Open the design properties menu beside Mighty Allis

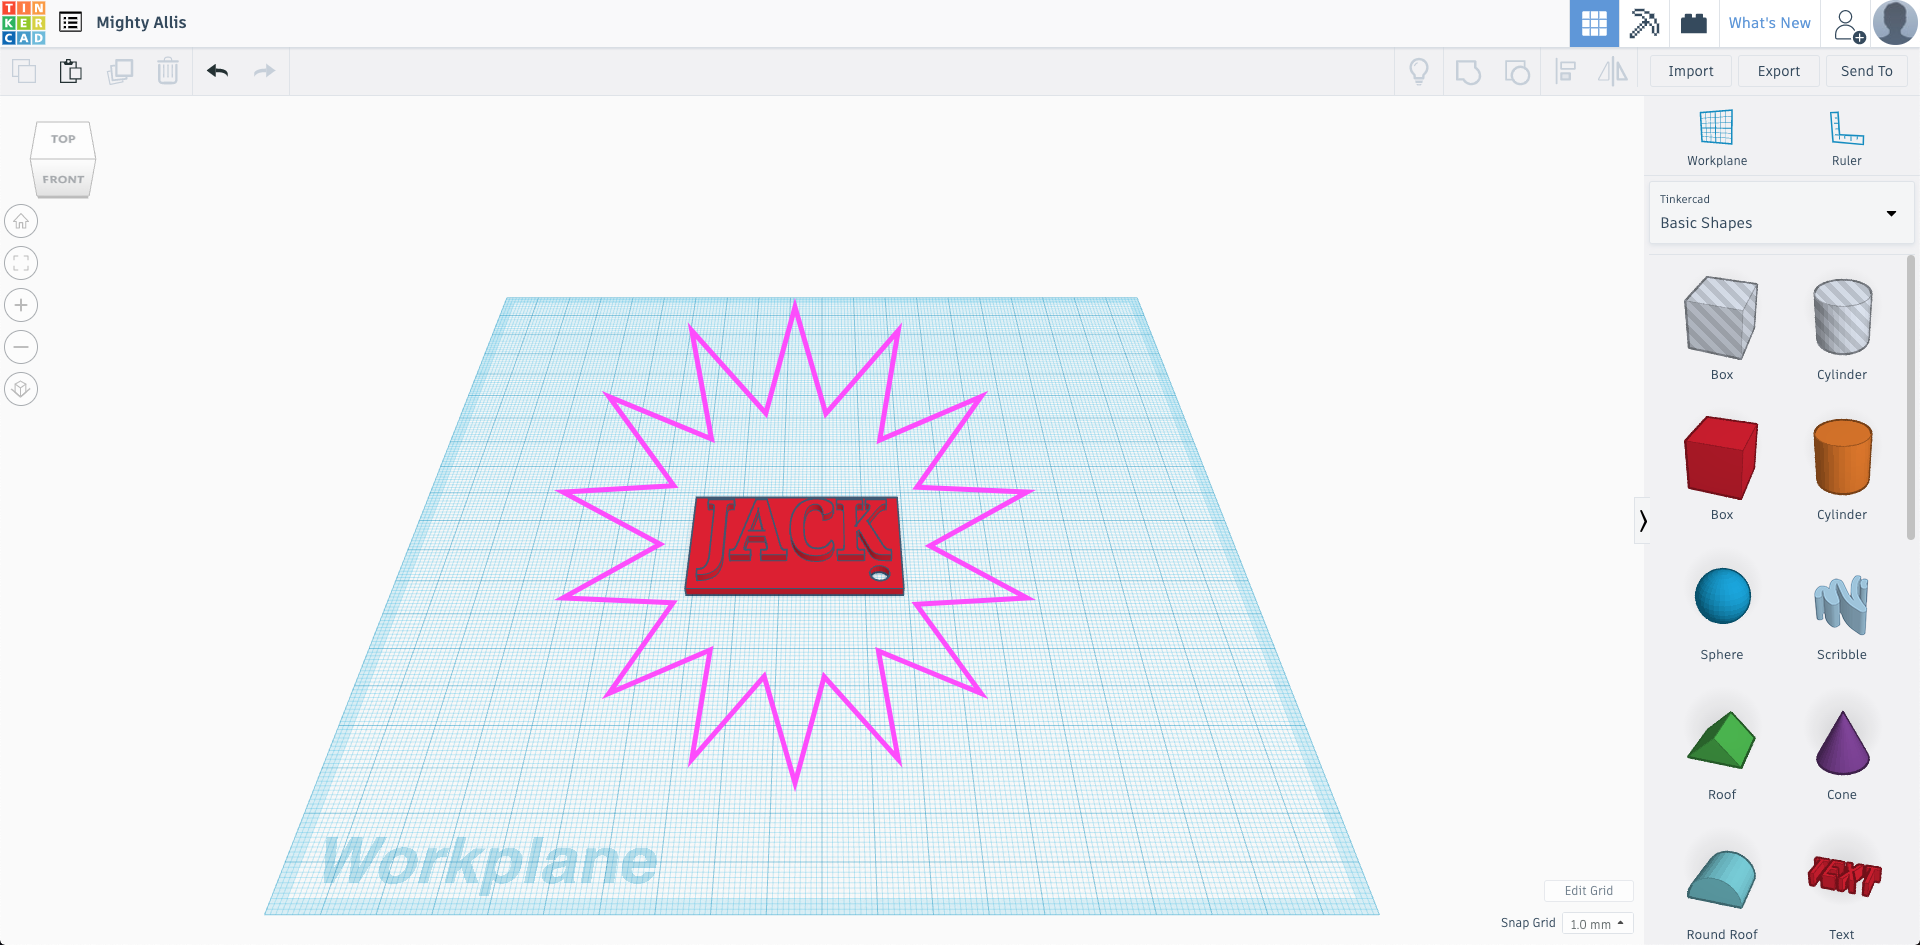70,22
